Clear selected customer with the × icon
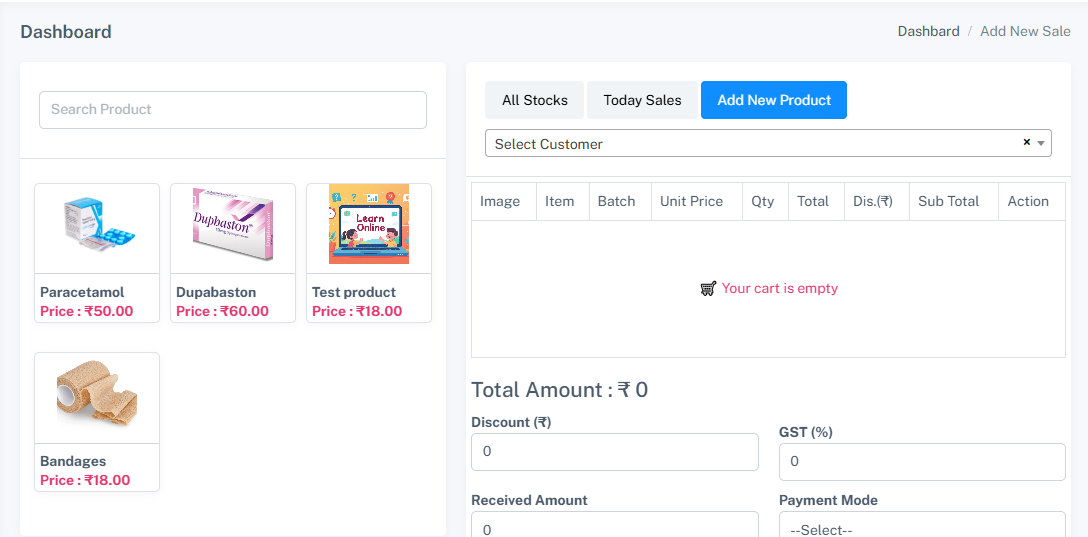Image resolution: width=1088 pixels, height=537 pixels. click(x=1026, y=143)
